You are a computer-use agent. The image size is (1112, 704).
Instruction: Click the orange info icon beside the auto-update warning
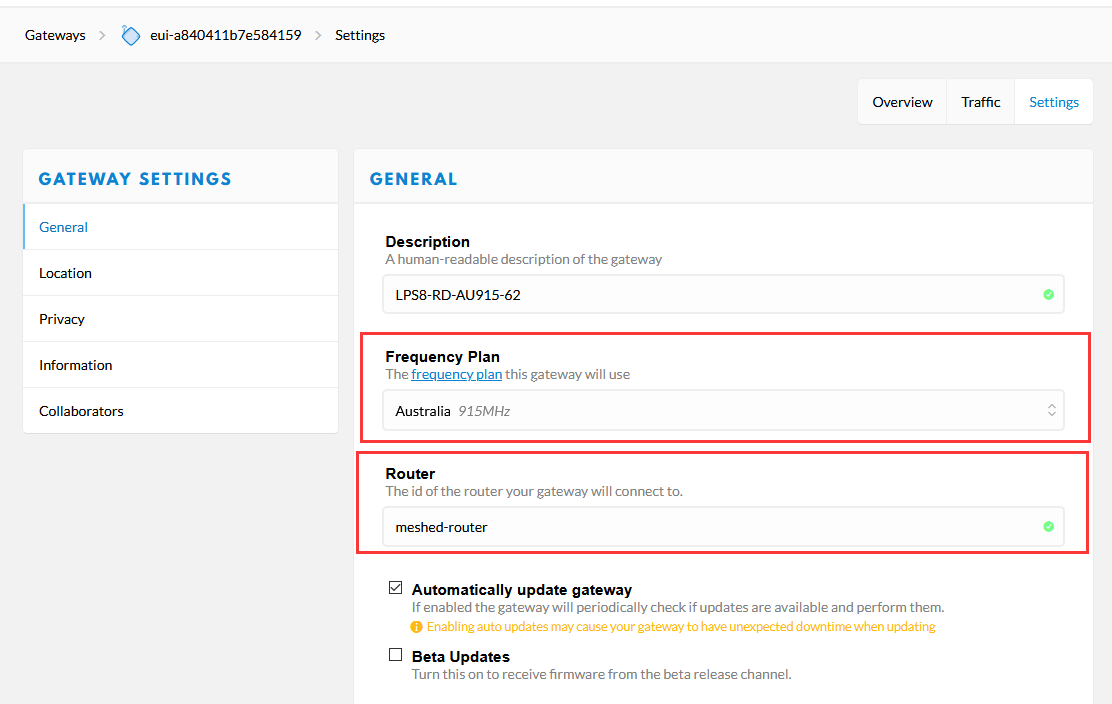416,627
